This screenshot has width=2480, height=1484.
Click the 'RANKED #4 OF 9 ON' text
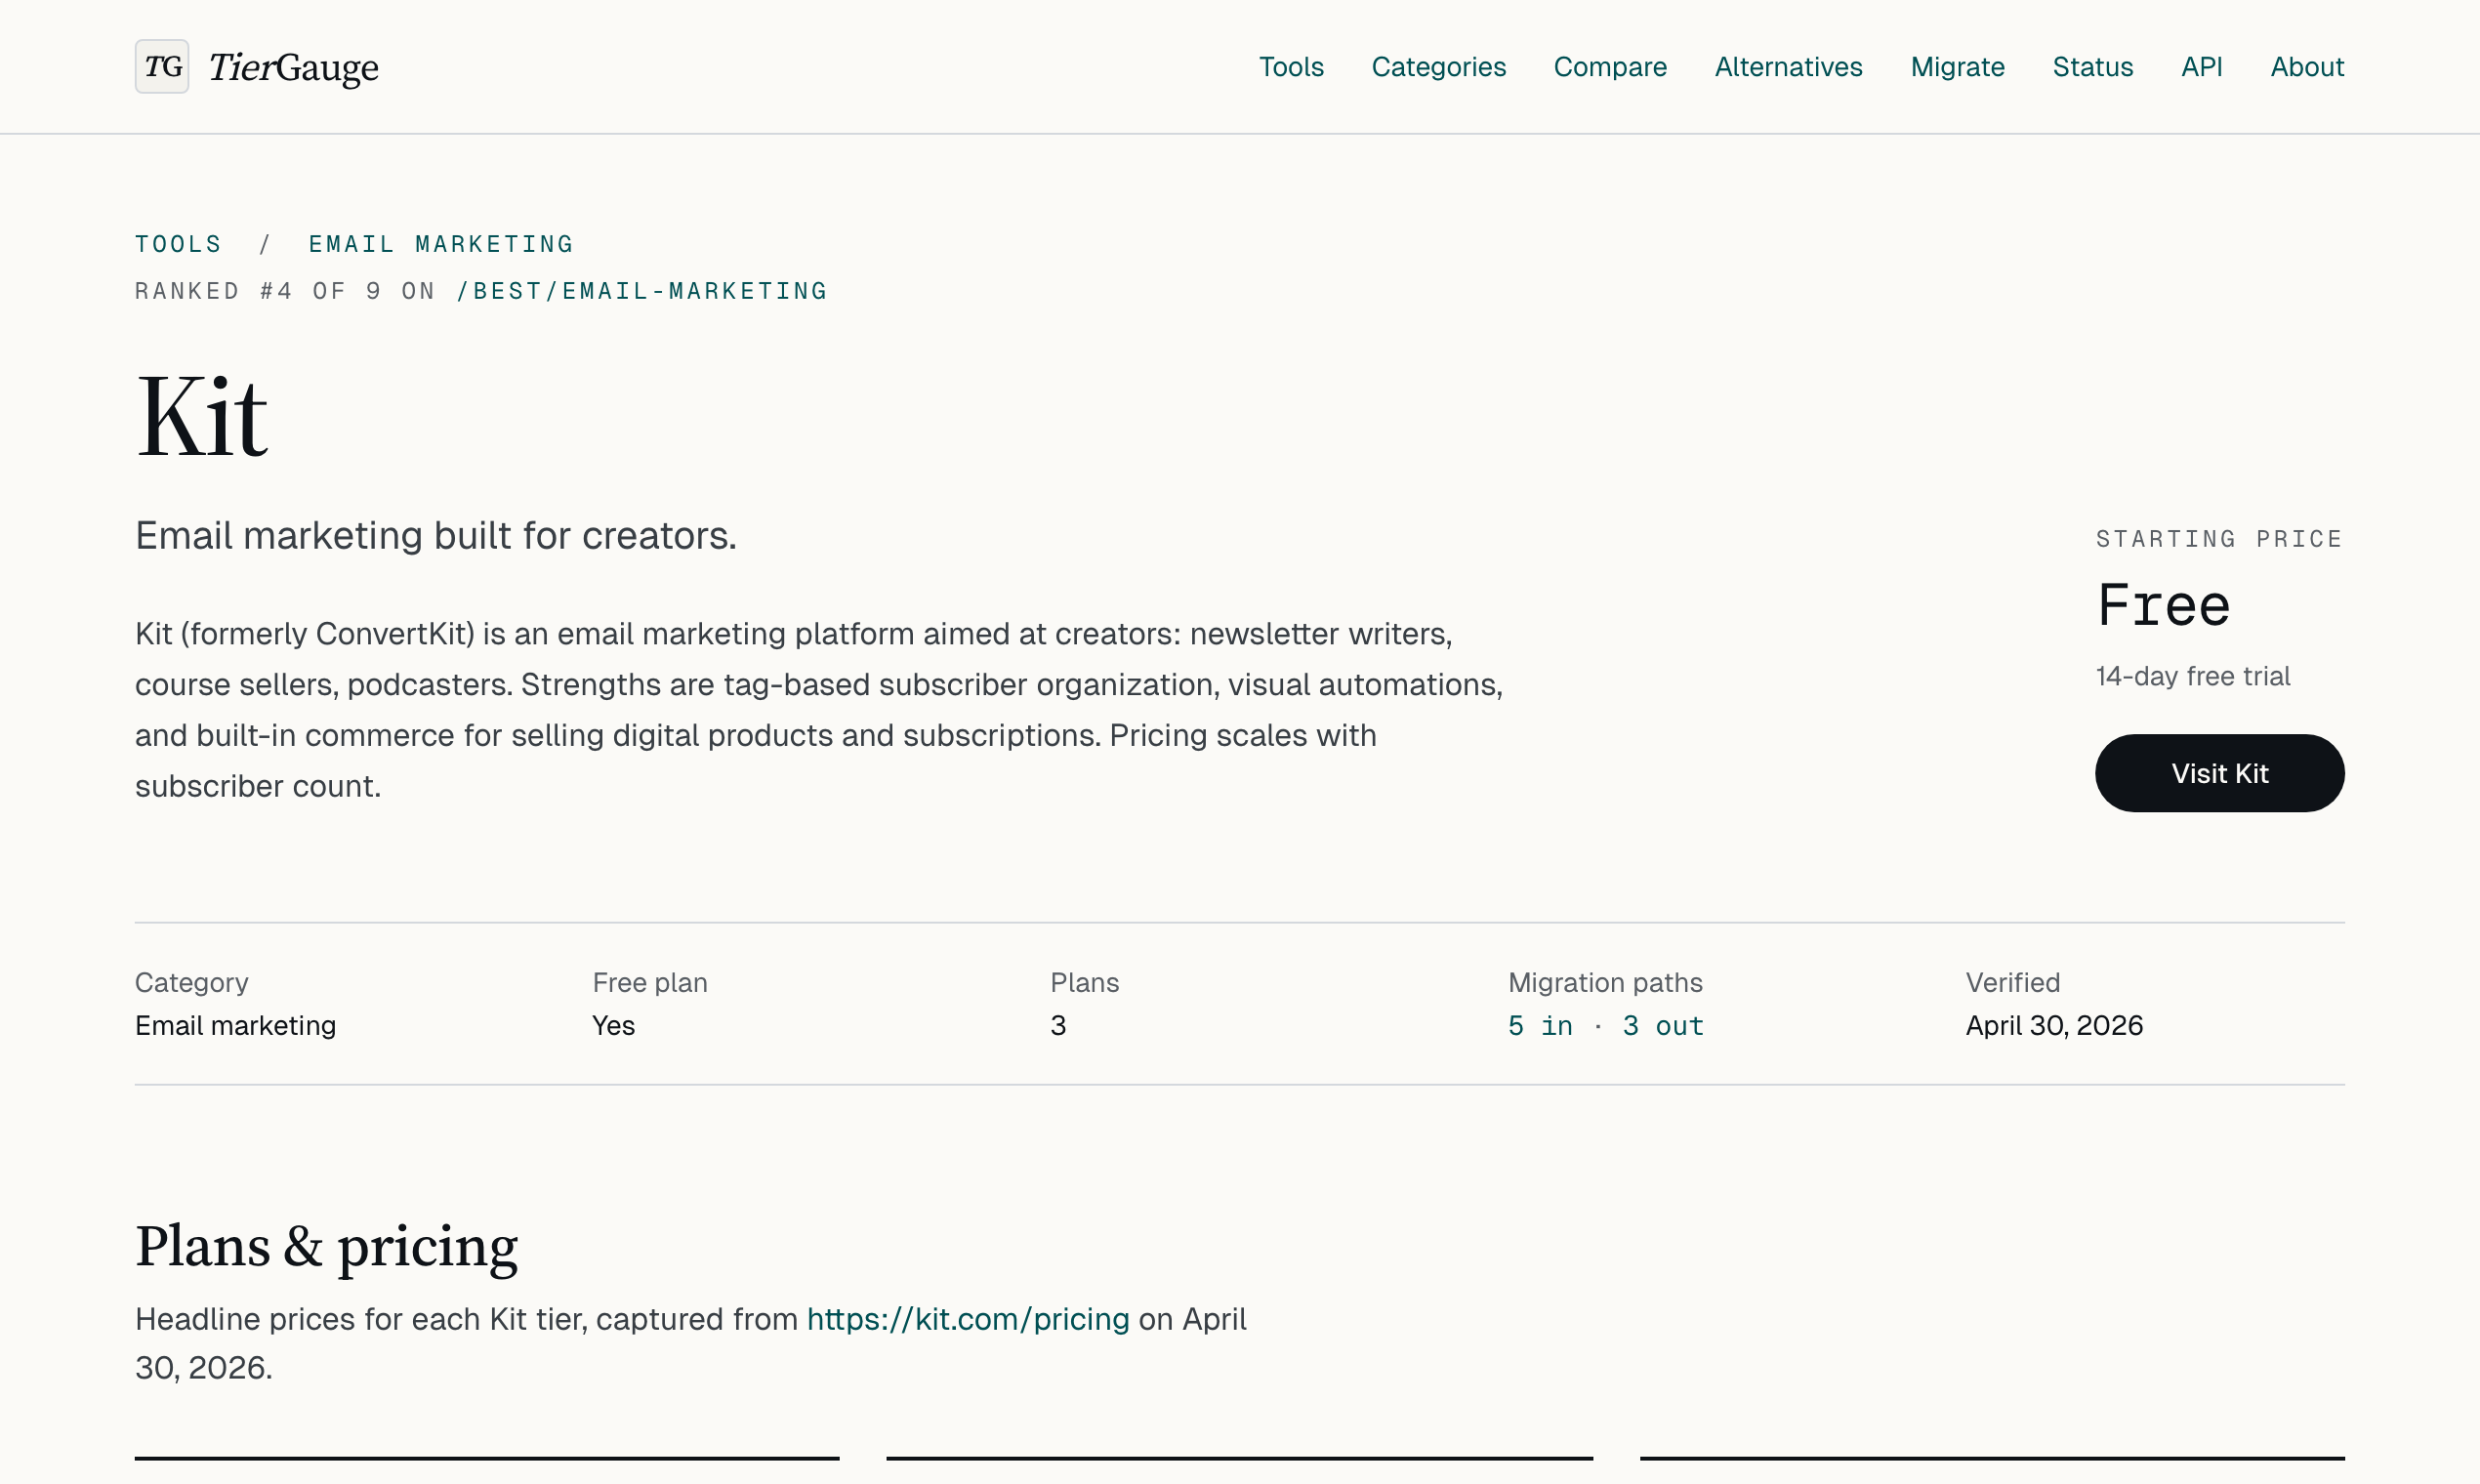pos(286,291)
